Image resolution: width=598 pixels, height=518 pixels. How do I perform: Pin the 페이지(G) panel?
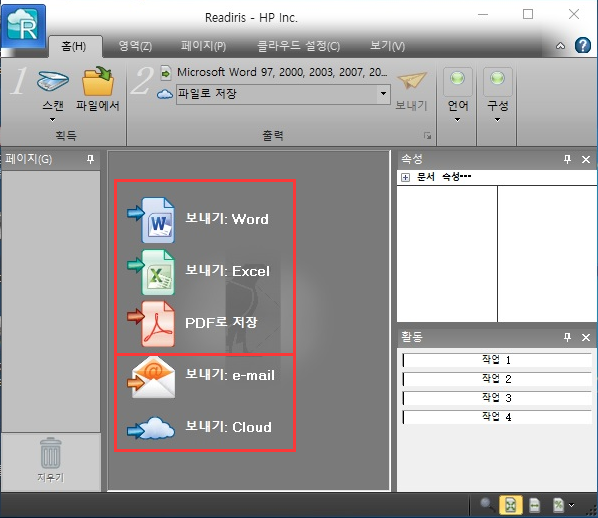pyautogui.click(x=90, y=159)
